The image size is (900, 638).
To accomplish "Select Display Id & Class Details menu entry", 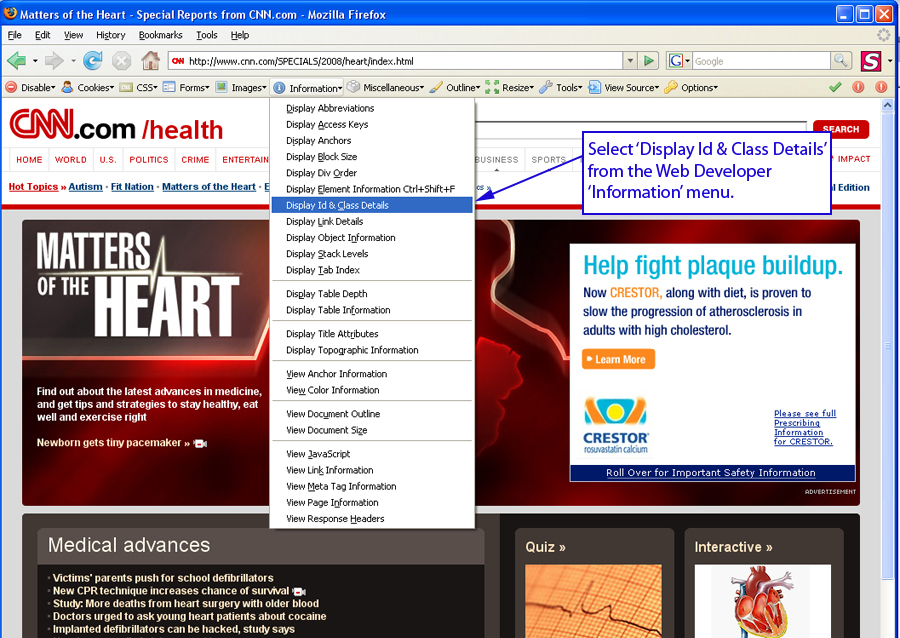I will point(338,204).
